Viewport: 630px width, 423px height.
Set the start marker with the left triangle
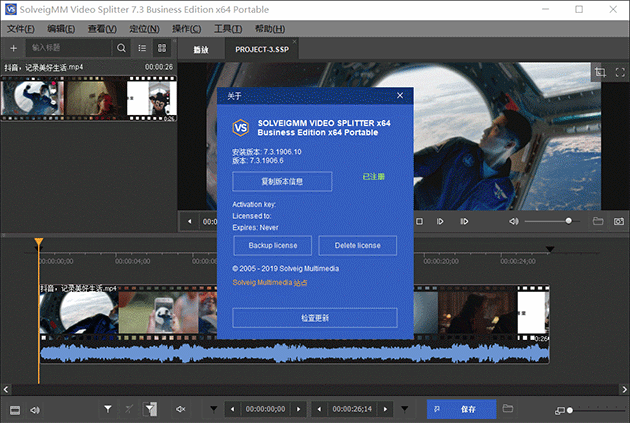click(214, 409)
